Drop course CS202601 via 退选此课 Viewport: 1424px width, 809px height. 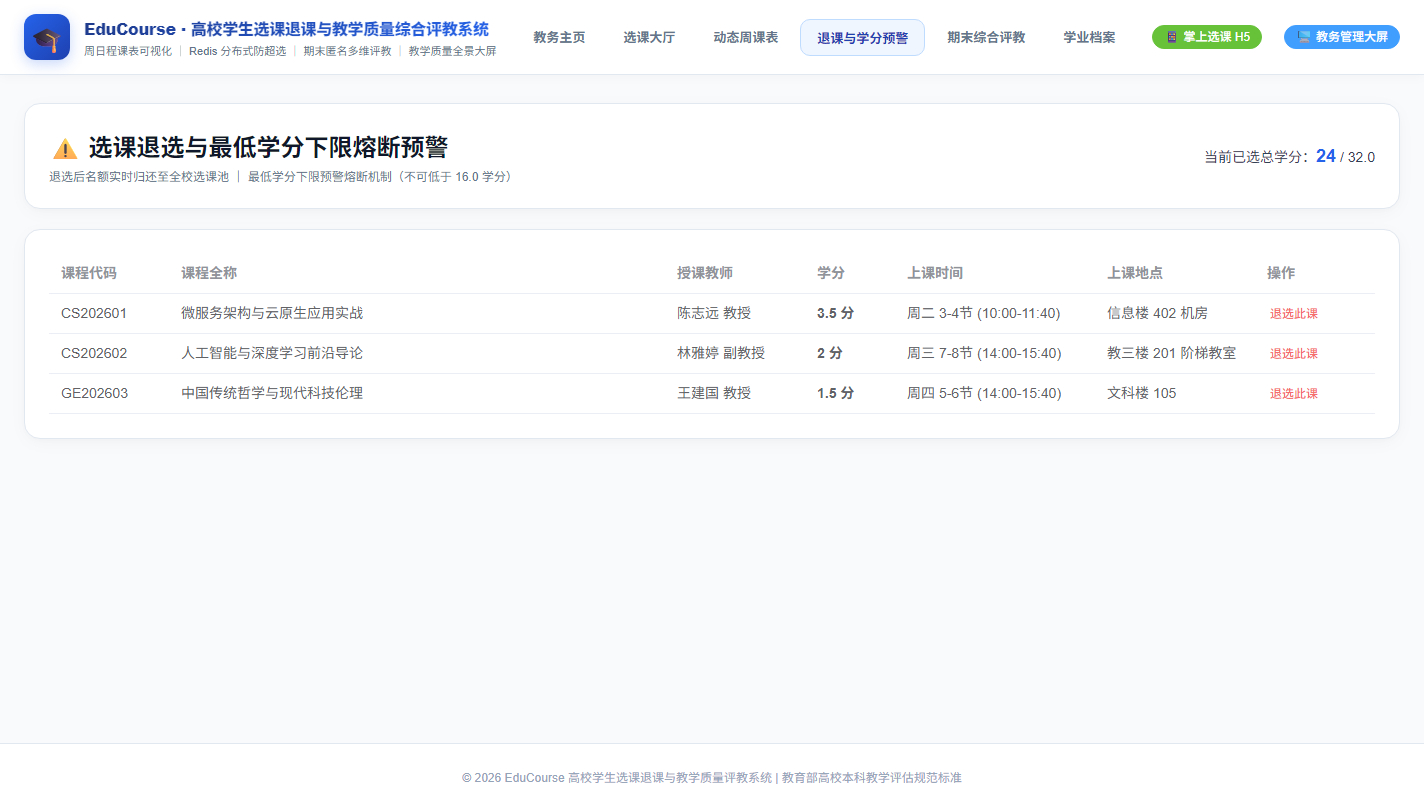(x=1294, y=313)
